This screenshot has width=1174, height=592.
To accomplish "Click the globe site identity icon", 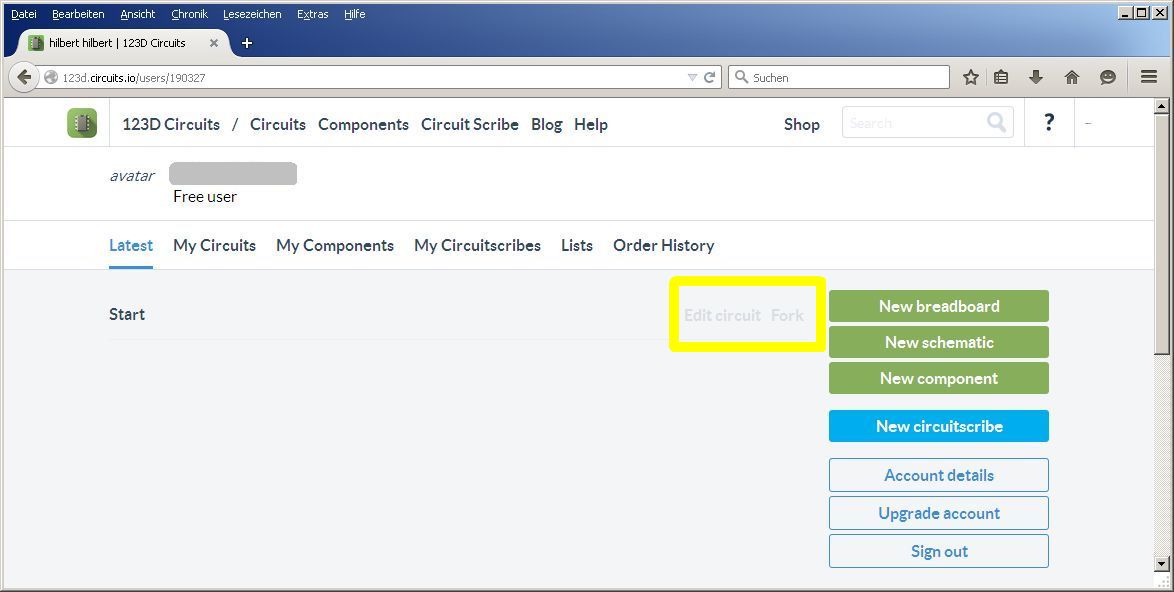I will [51, 77].
